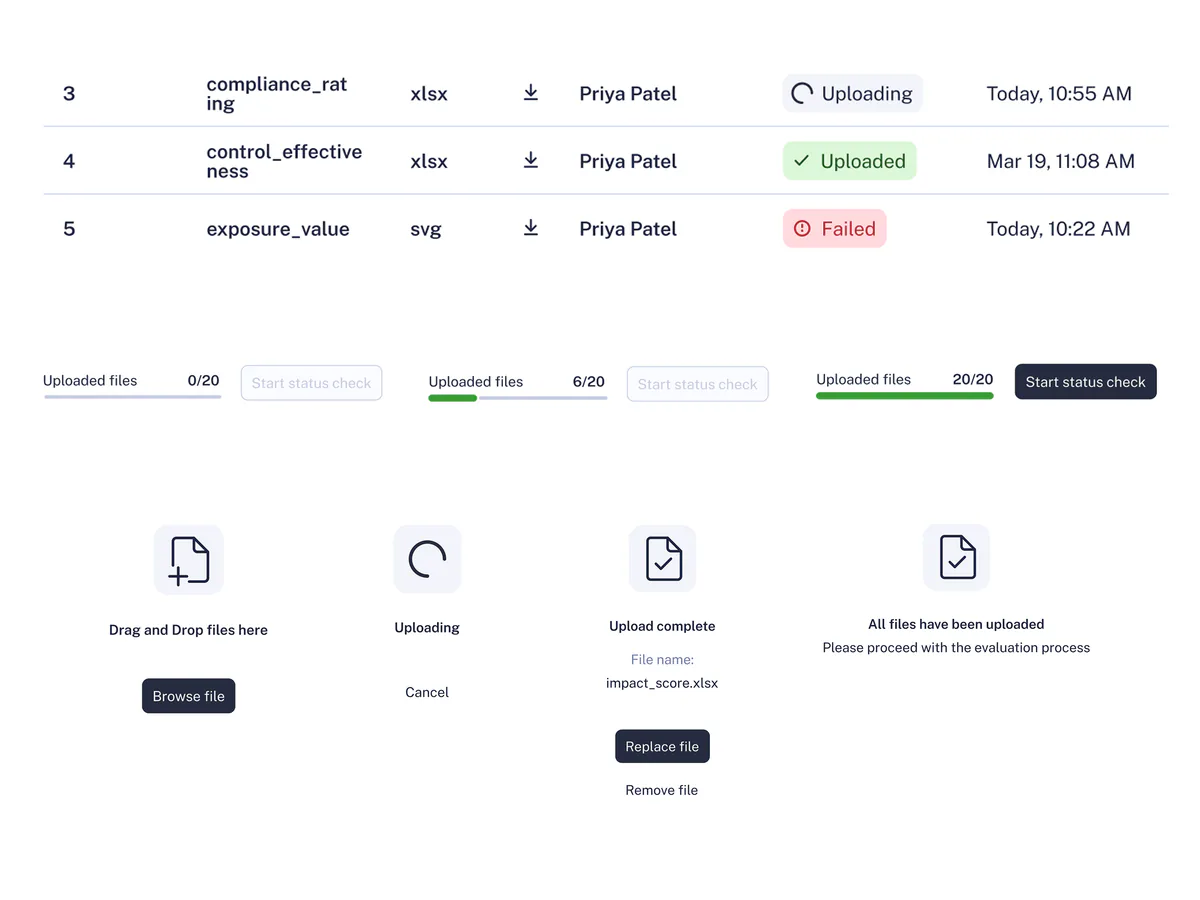Click the Uploading status badge

tap(852, 93)
